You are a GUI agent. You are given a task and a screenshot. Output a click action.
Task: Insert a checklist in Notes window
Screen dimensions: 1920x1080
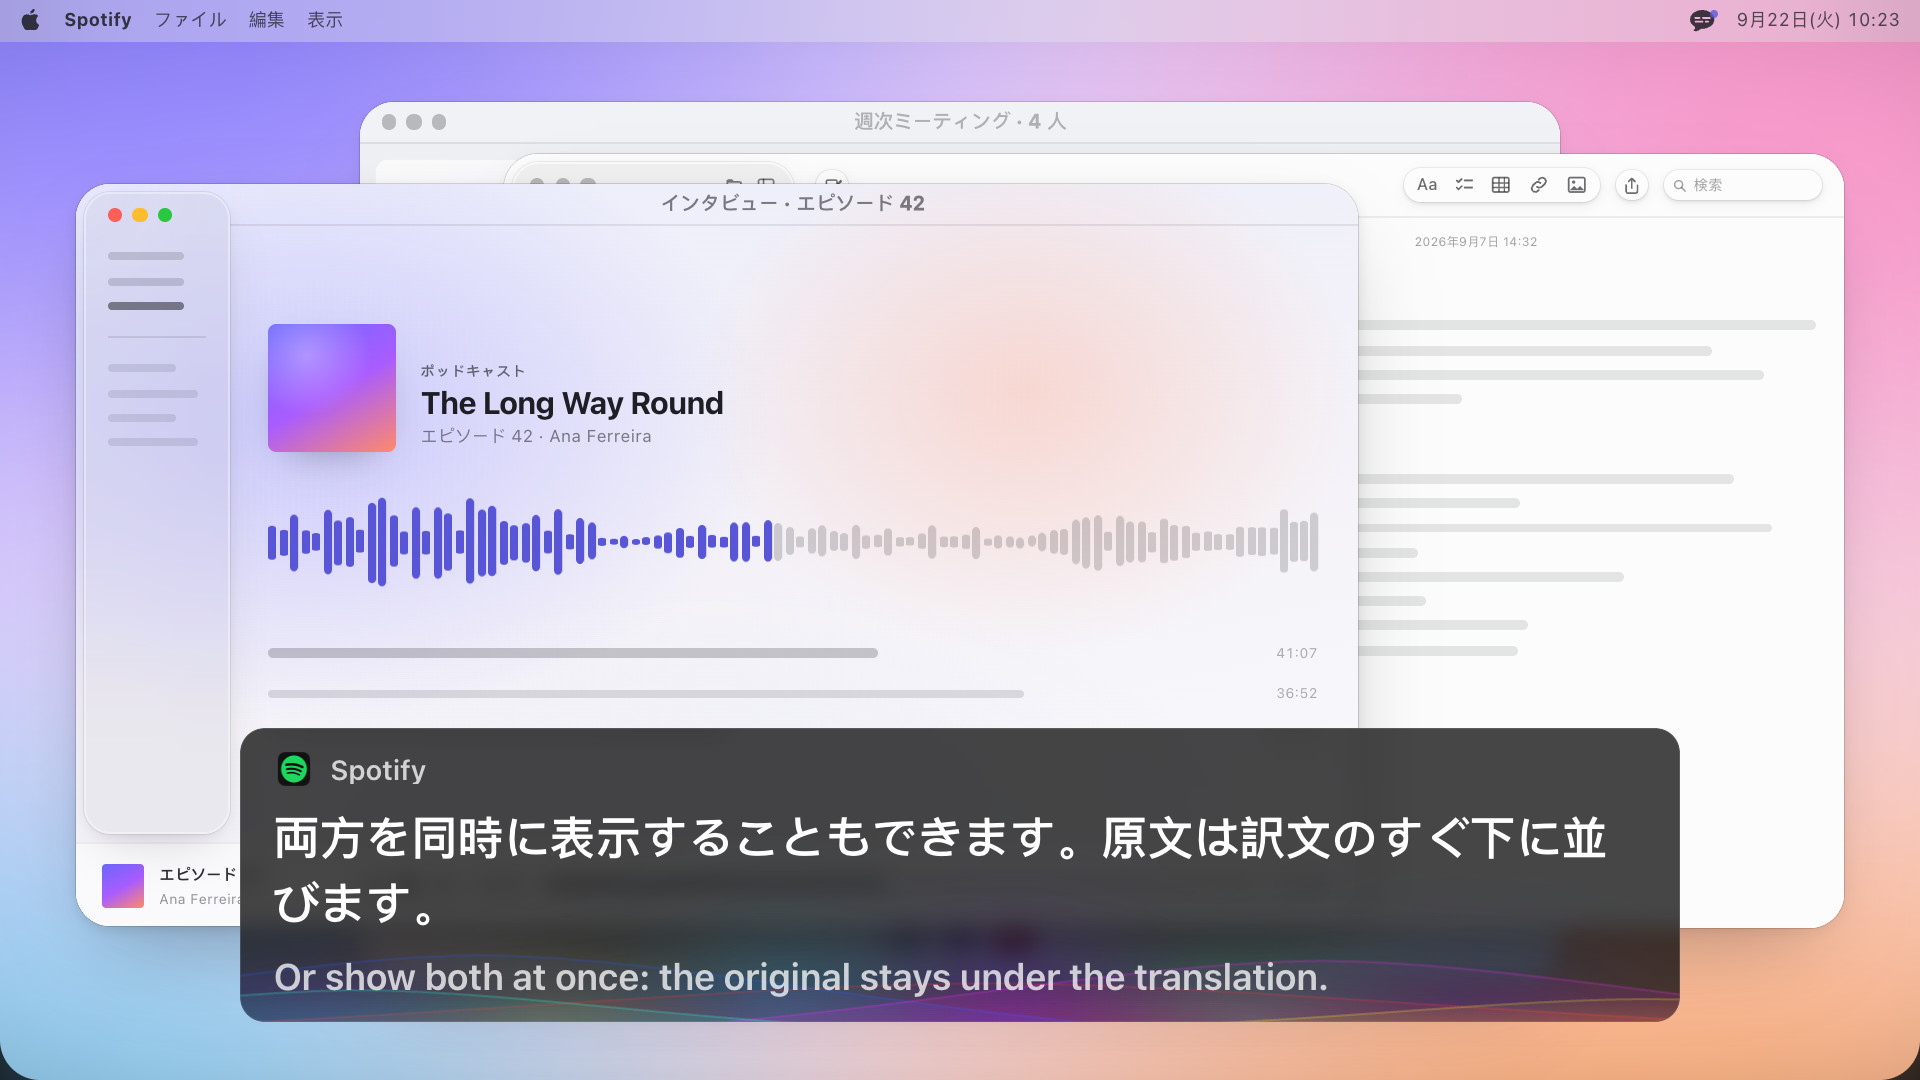[x=1464, y=185]
